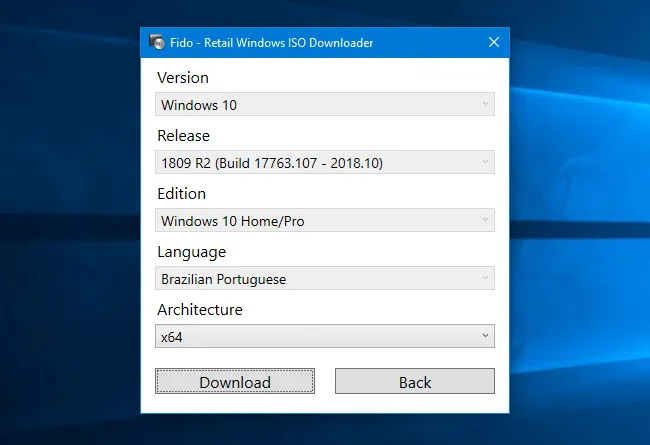The height and width of the screenshot is (445, 650).
Task: Click the Back button
Action: pyautogui.click(x=415, y=381)
